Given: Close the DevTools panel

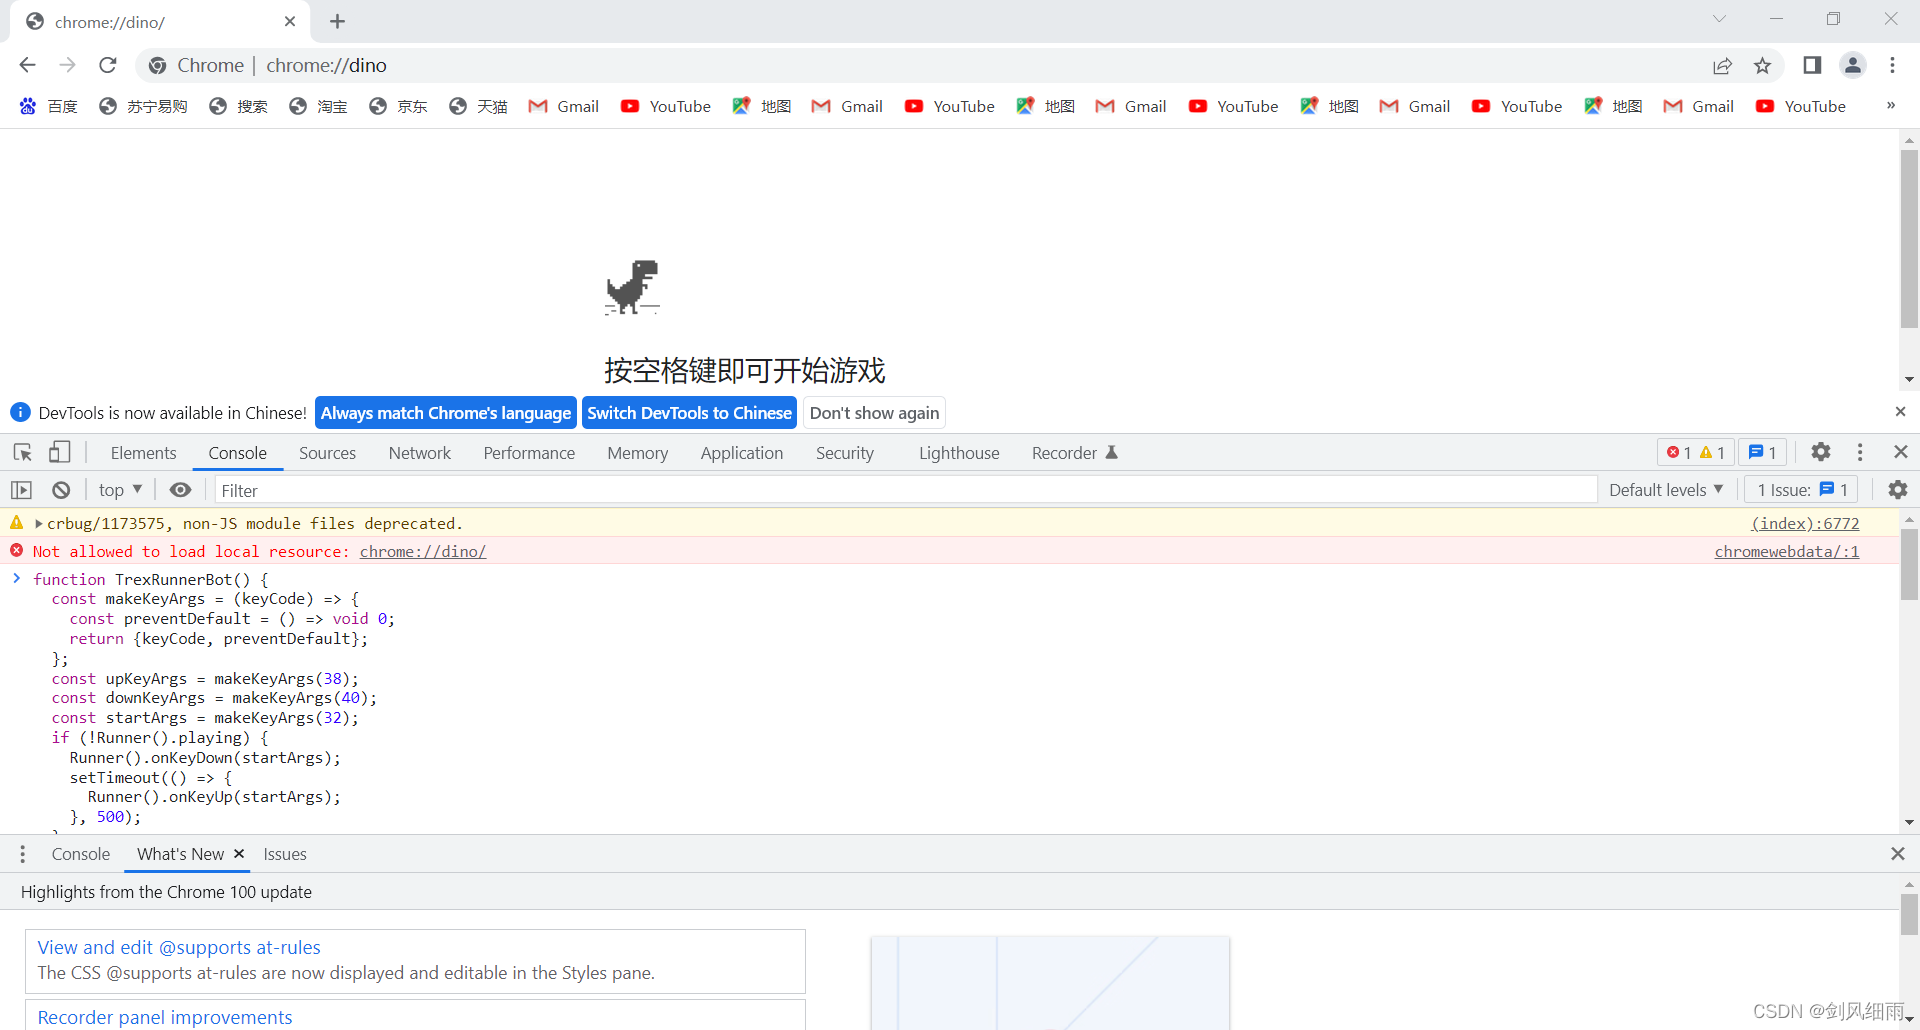Looking at the screenshot, I should tap(1901, 452).
